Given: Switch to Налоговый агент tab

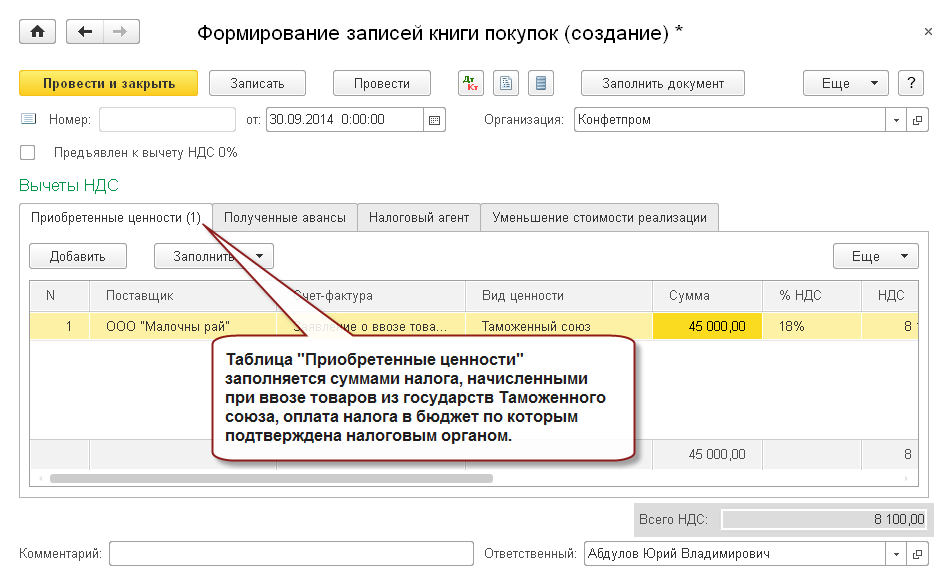Looking at the screenshot, I should [419, 217].
